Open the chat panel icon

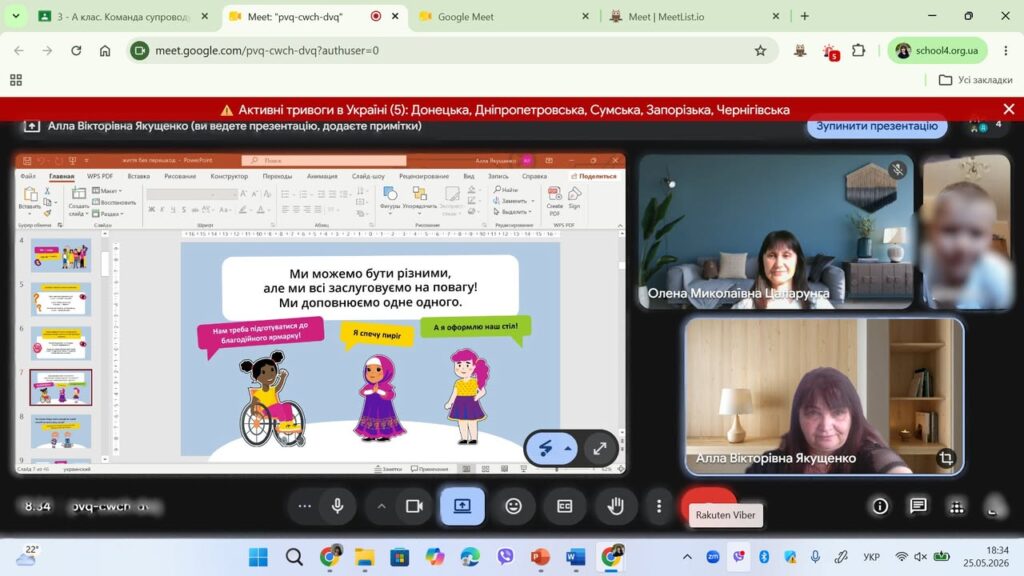coord(918,506)
